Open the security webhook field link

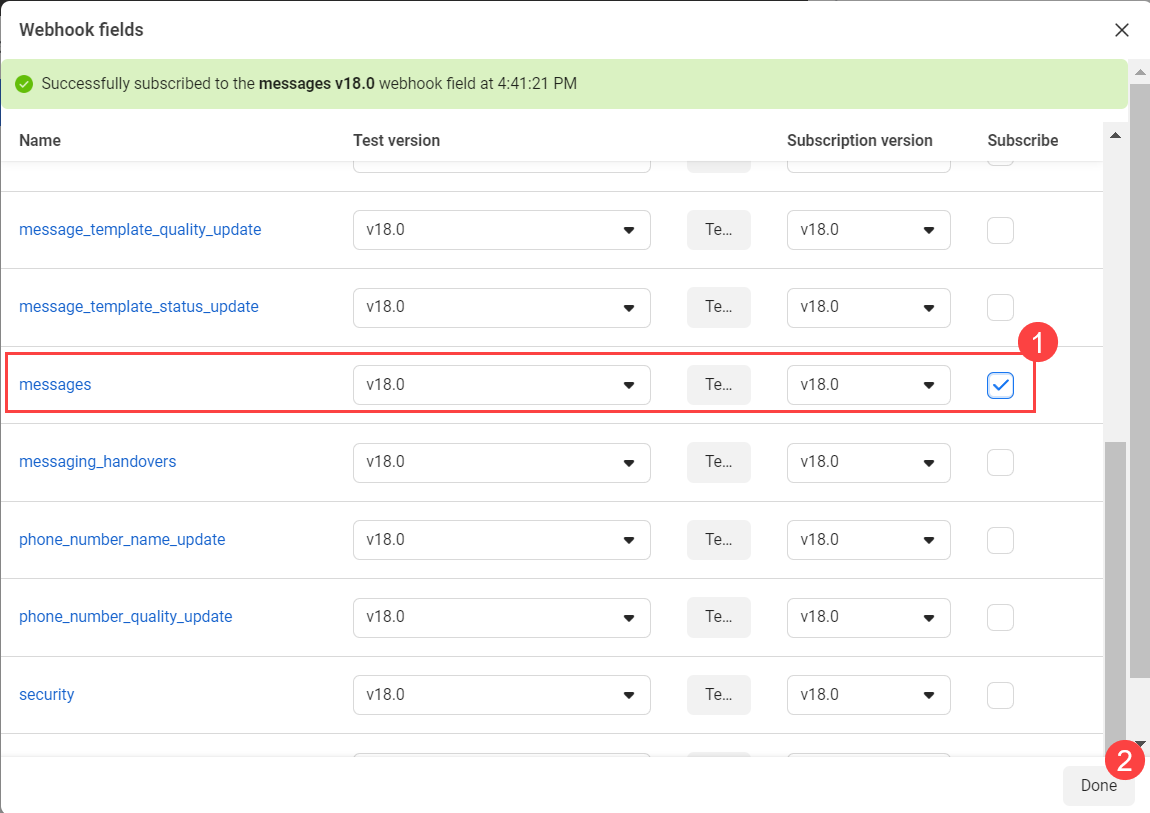(46, 694)
